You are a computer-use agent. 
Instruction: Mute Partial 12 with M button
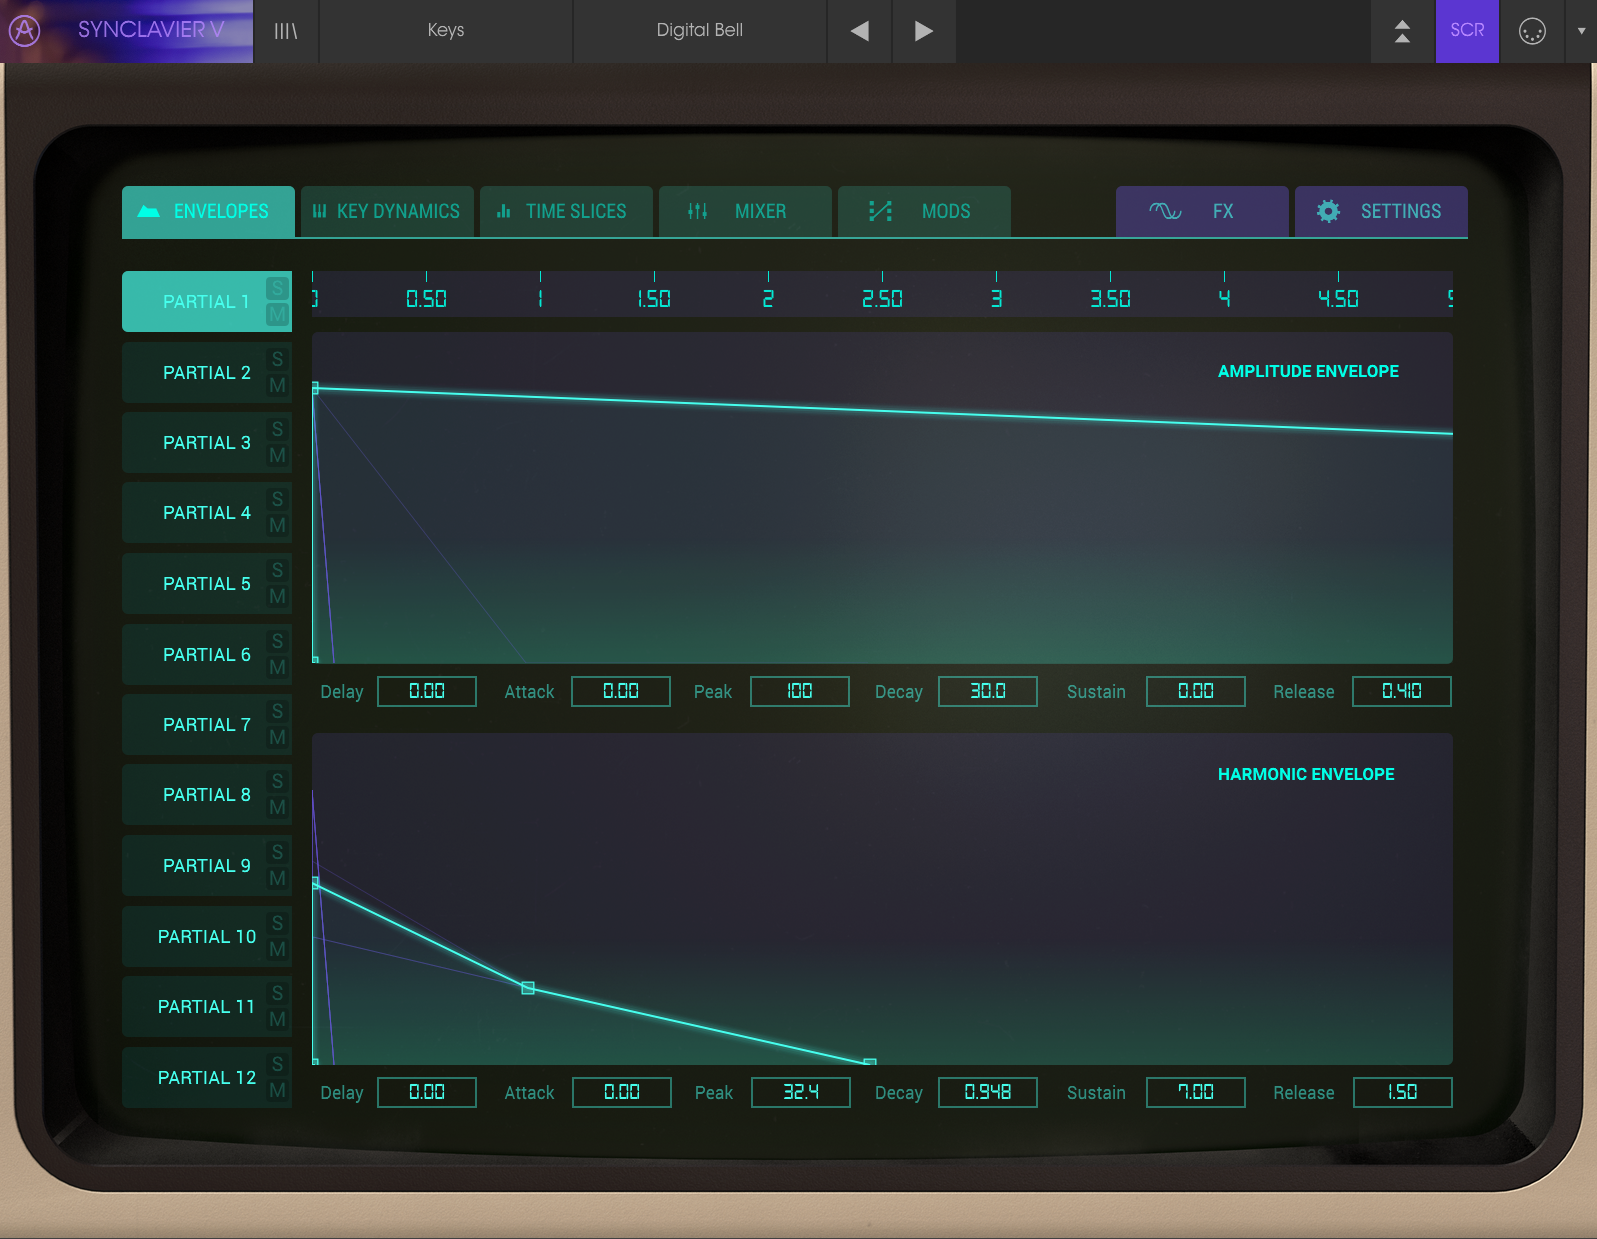[x=278, y=1090]
